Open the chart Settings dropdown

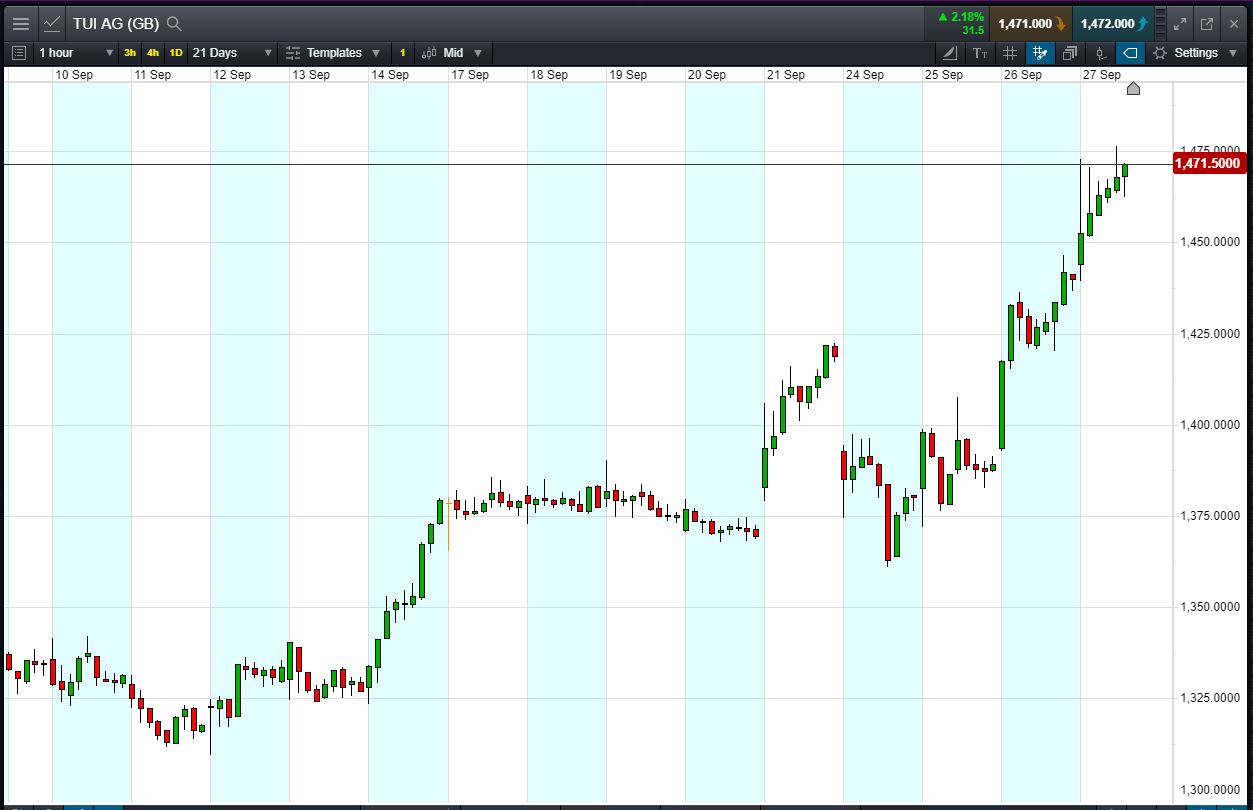pos(1194,52)
